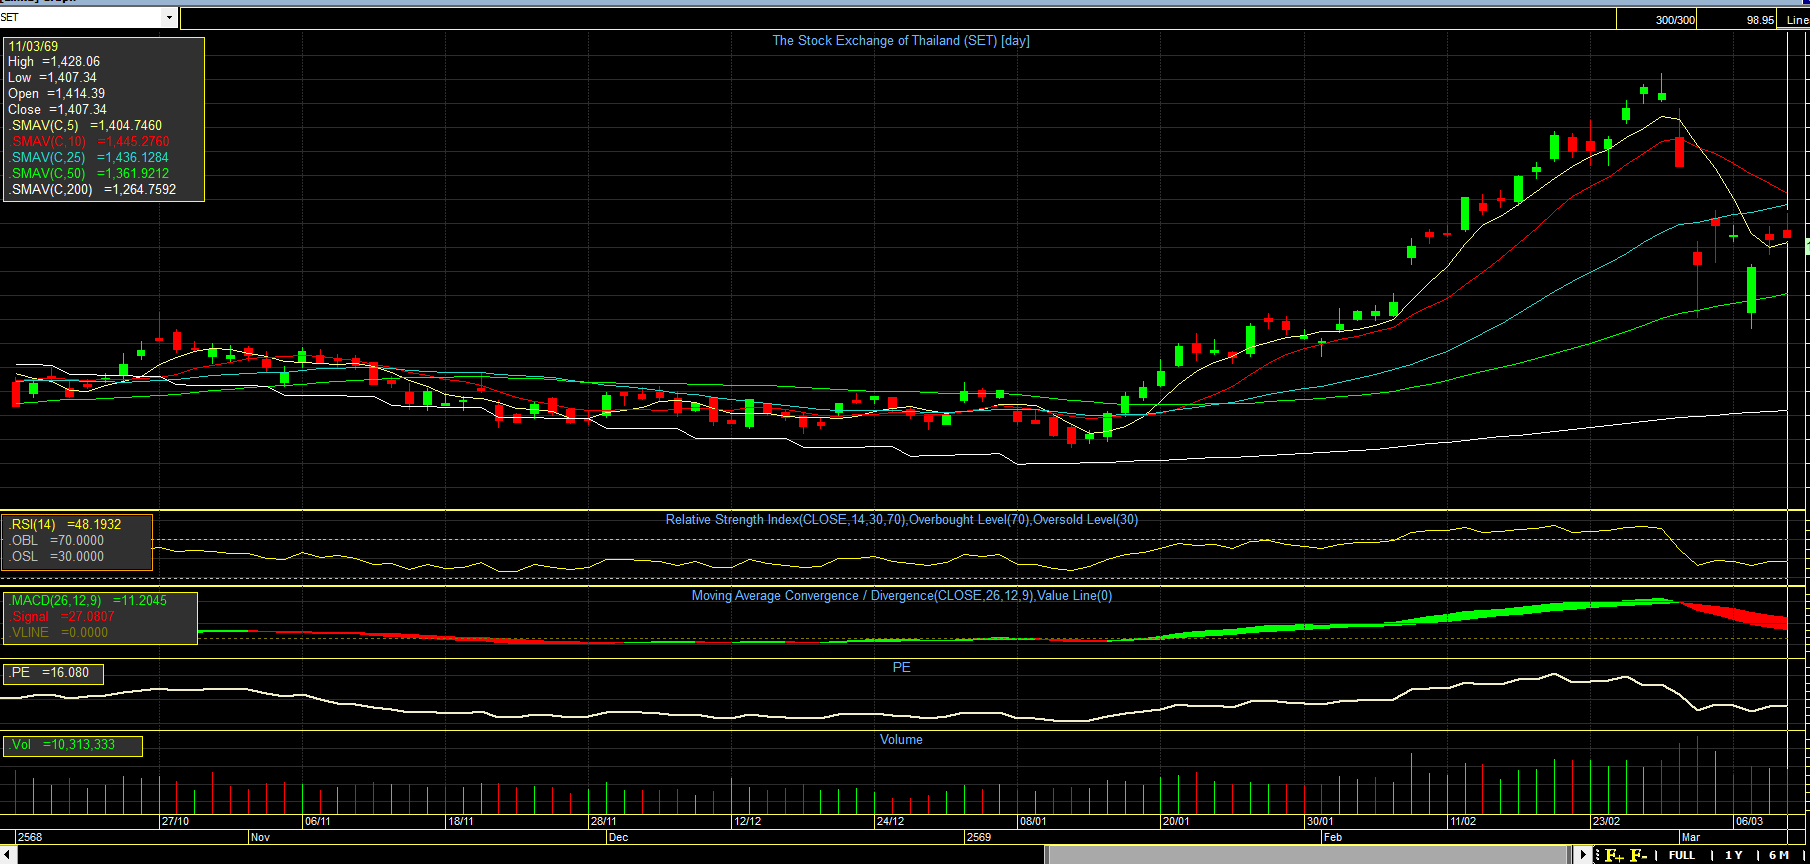Click the Mar month label
1810x864 pixels.
[x=1691, y=838]
